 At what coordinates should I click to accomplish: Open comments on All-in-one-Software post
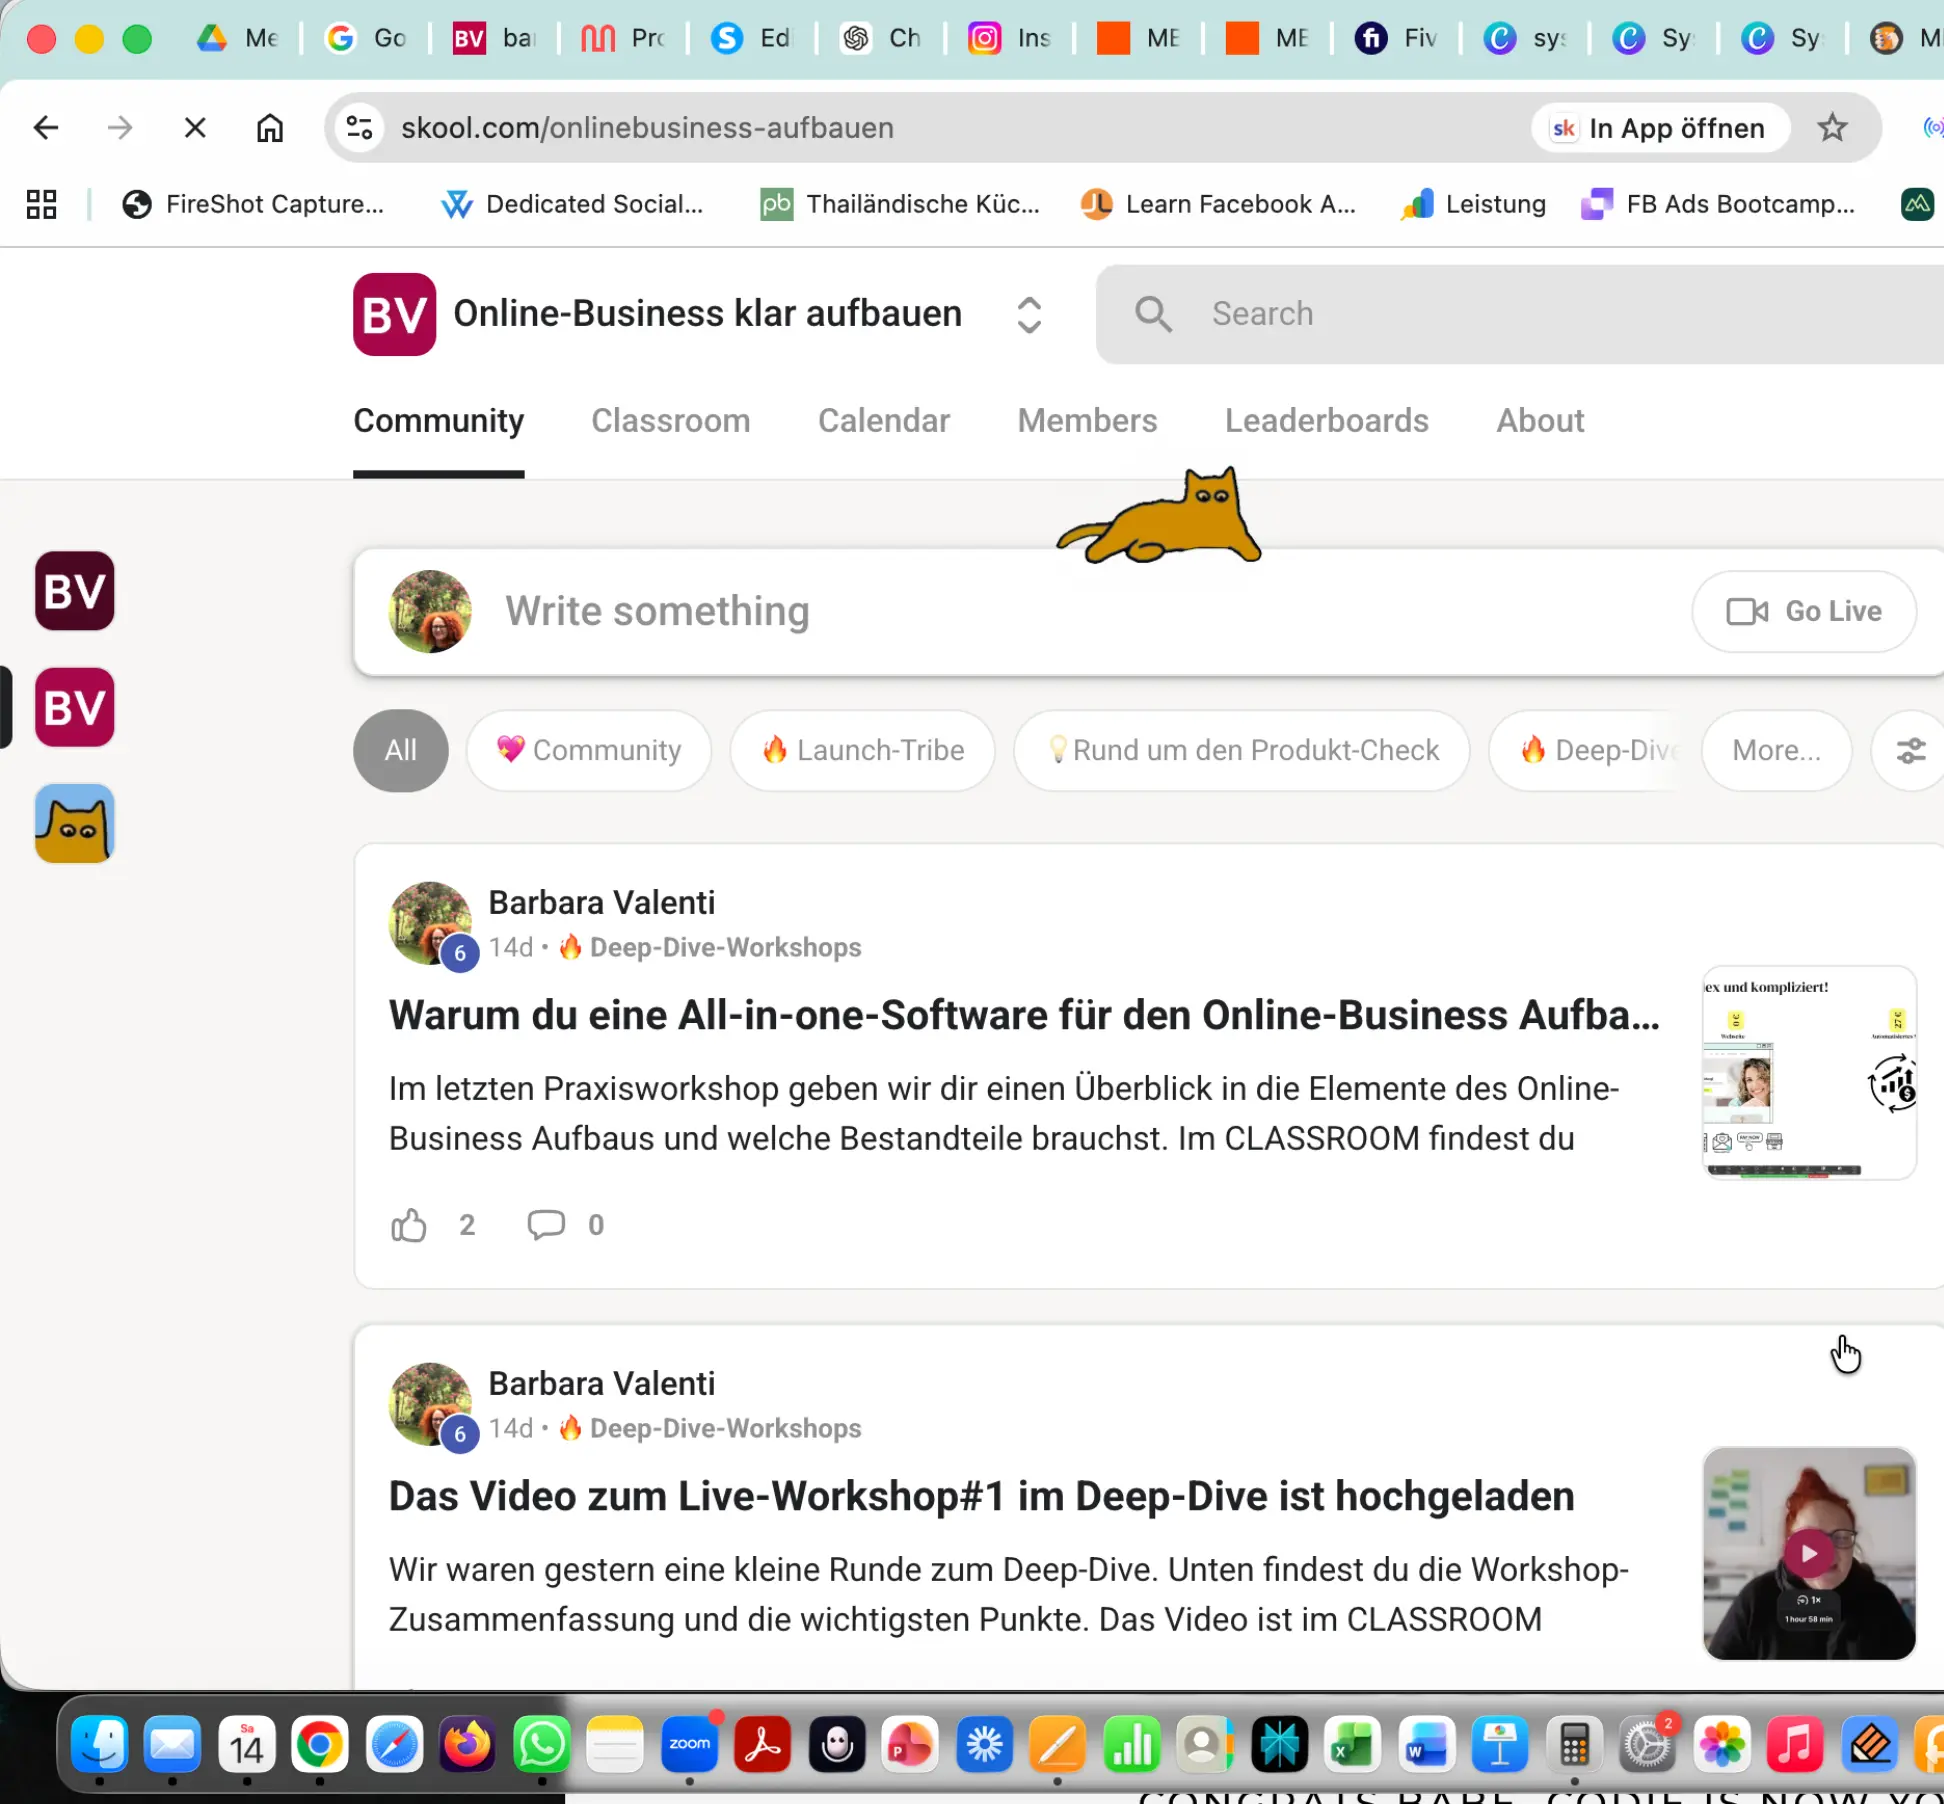546,1225
